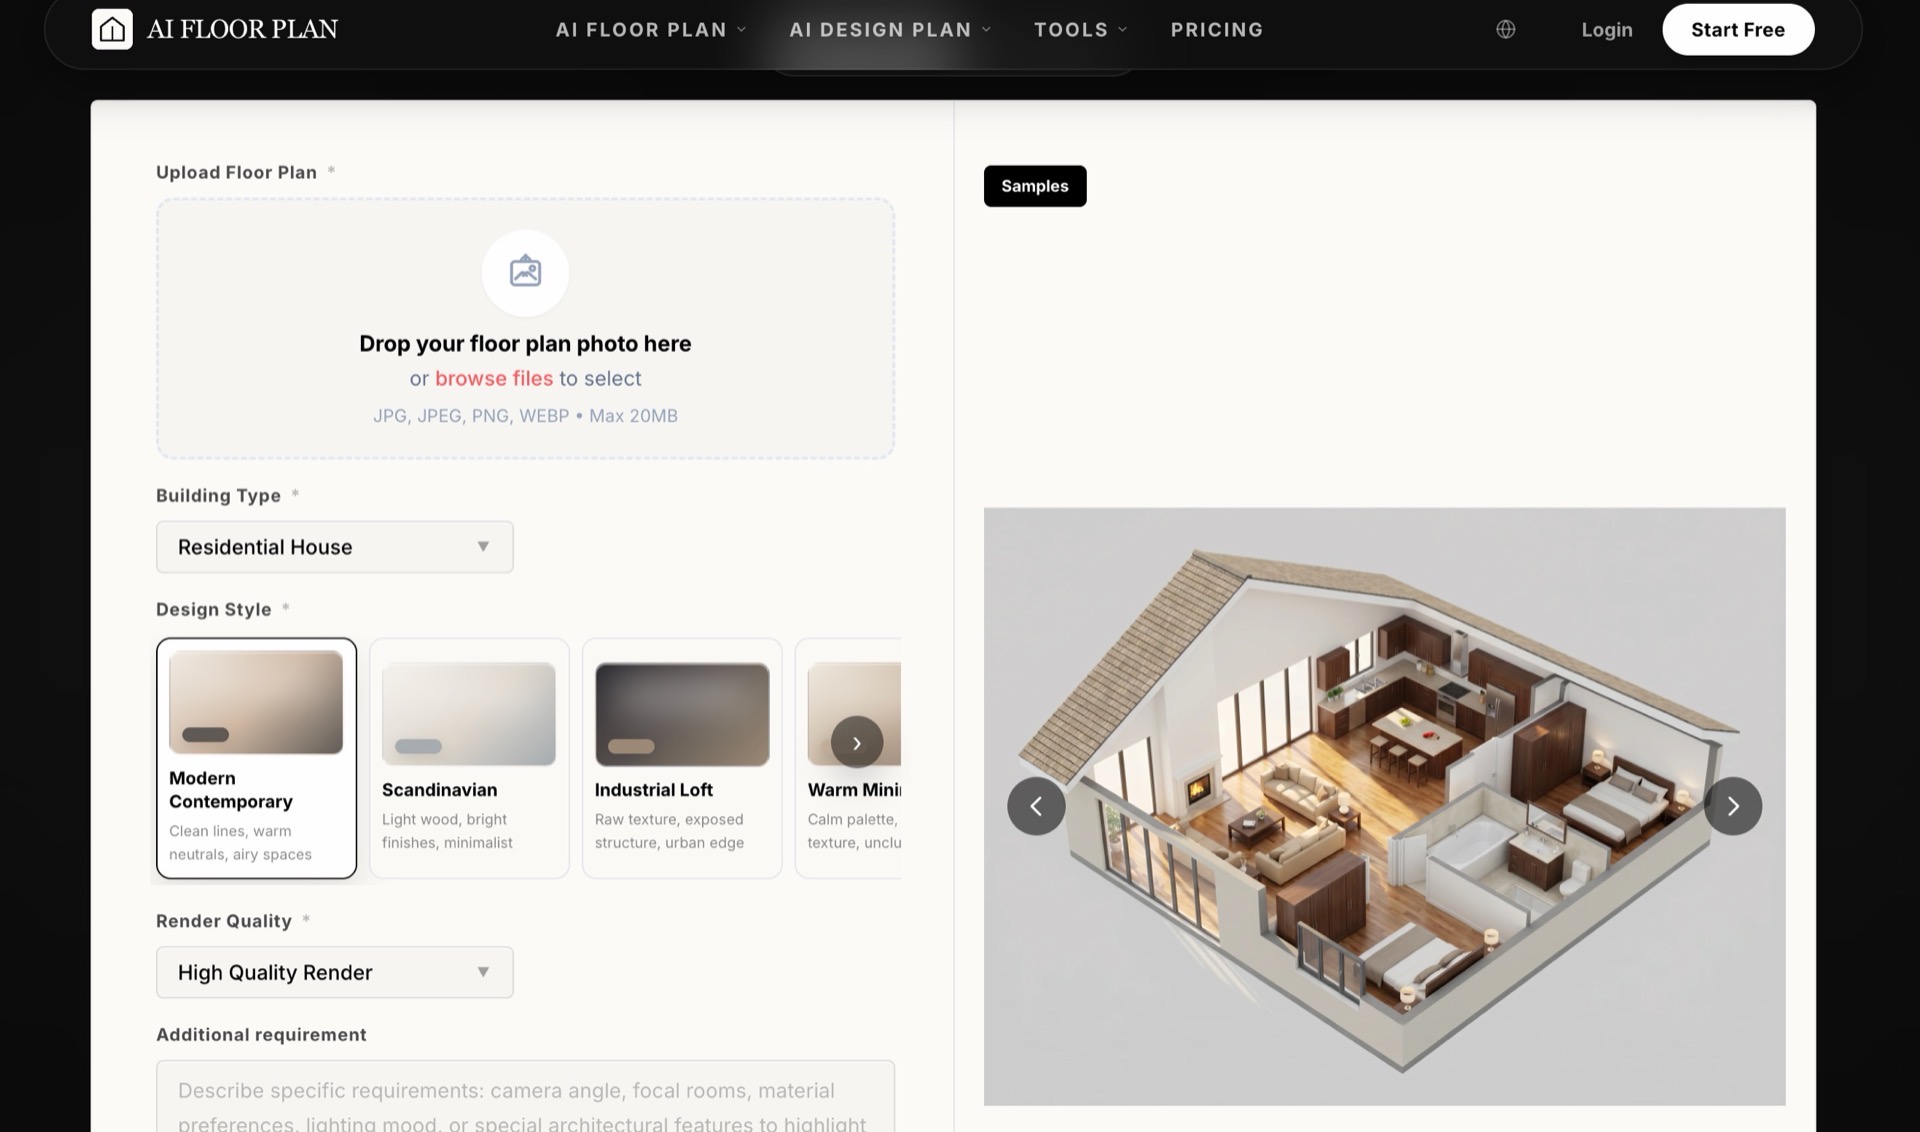
Task: Click the 'Design Style' label
Action: [x=213, y=609]
